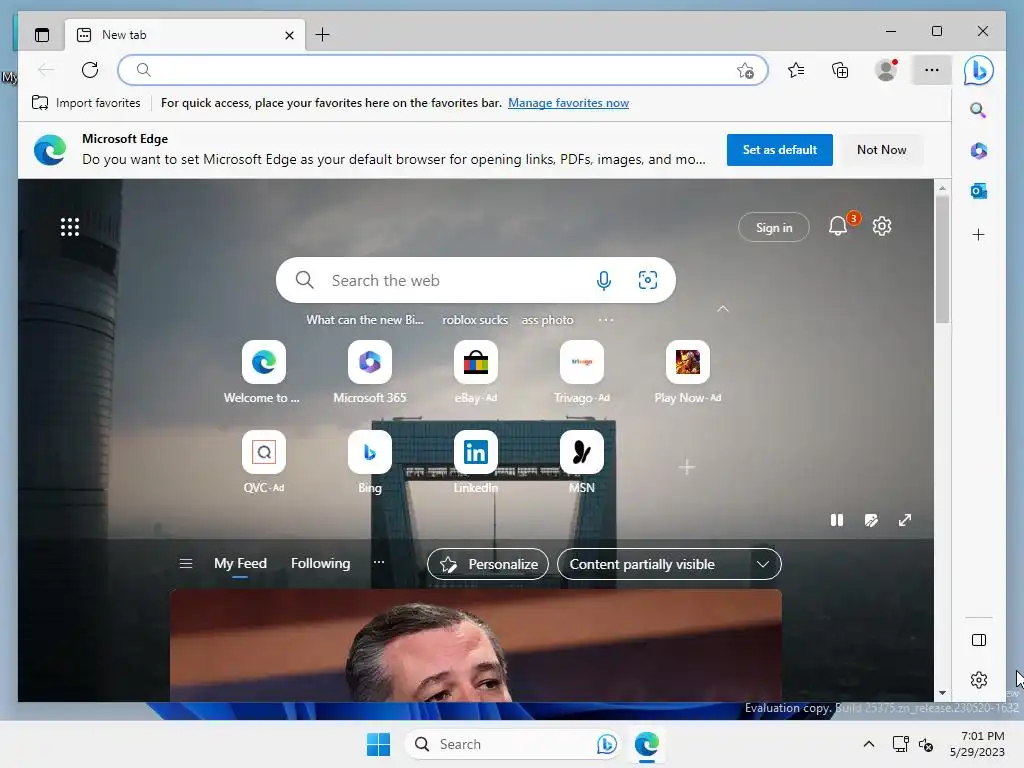Expand Content partially visible dropdown
This screenshot has width=1024, height=768.
coord(669,564)
